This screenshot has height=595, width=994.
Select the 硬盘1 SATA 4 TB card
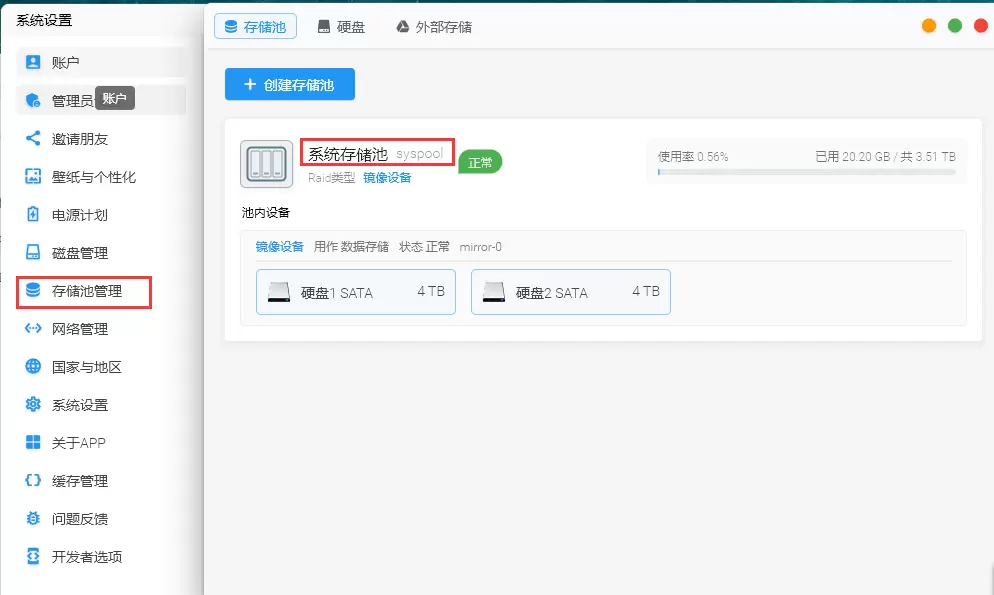pyautogui.click(x=356, y=292)
